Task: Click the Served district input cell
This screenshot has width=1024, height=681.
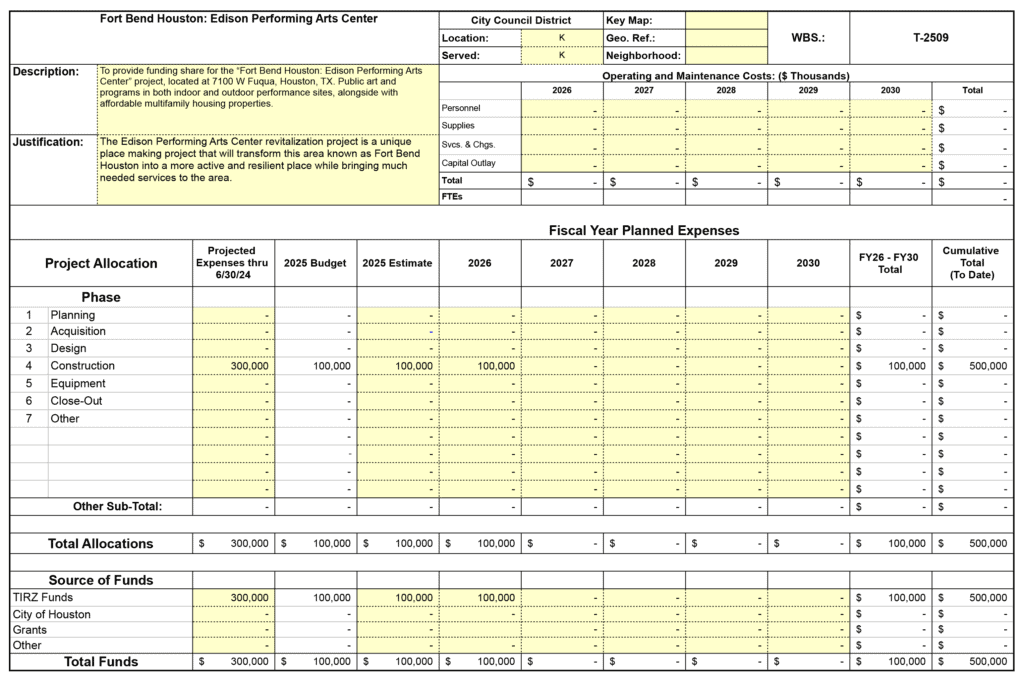Action: pyautogui.click(x=561, y=55)
